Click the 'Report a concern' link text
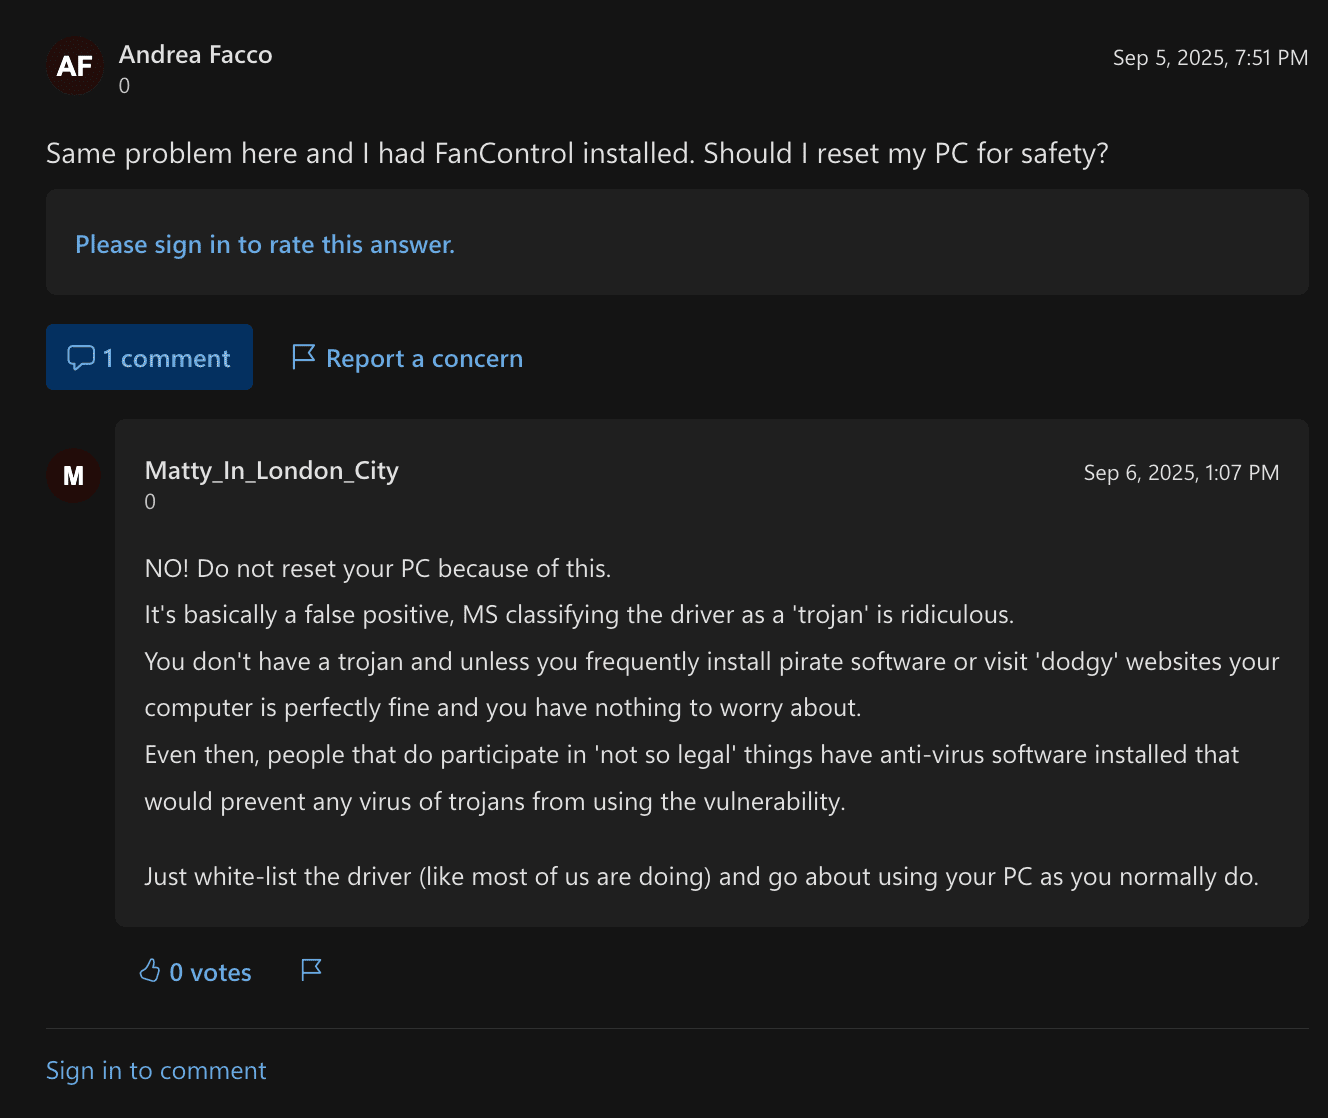The height and width of the screenshot is (1118, 1328). [424, 359]
